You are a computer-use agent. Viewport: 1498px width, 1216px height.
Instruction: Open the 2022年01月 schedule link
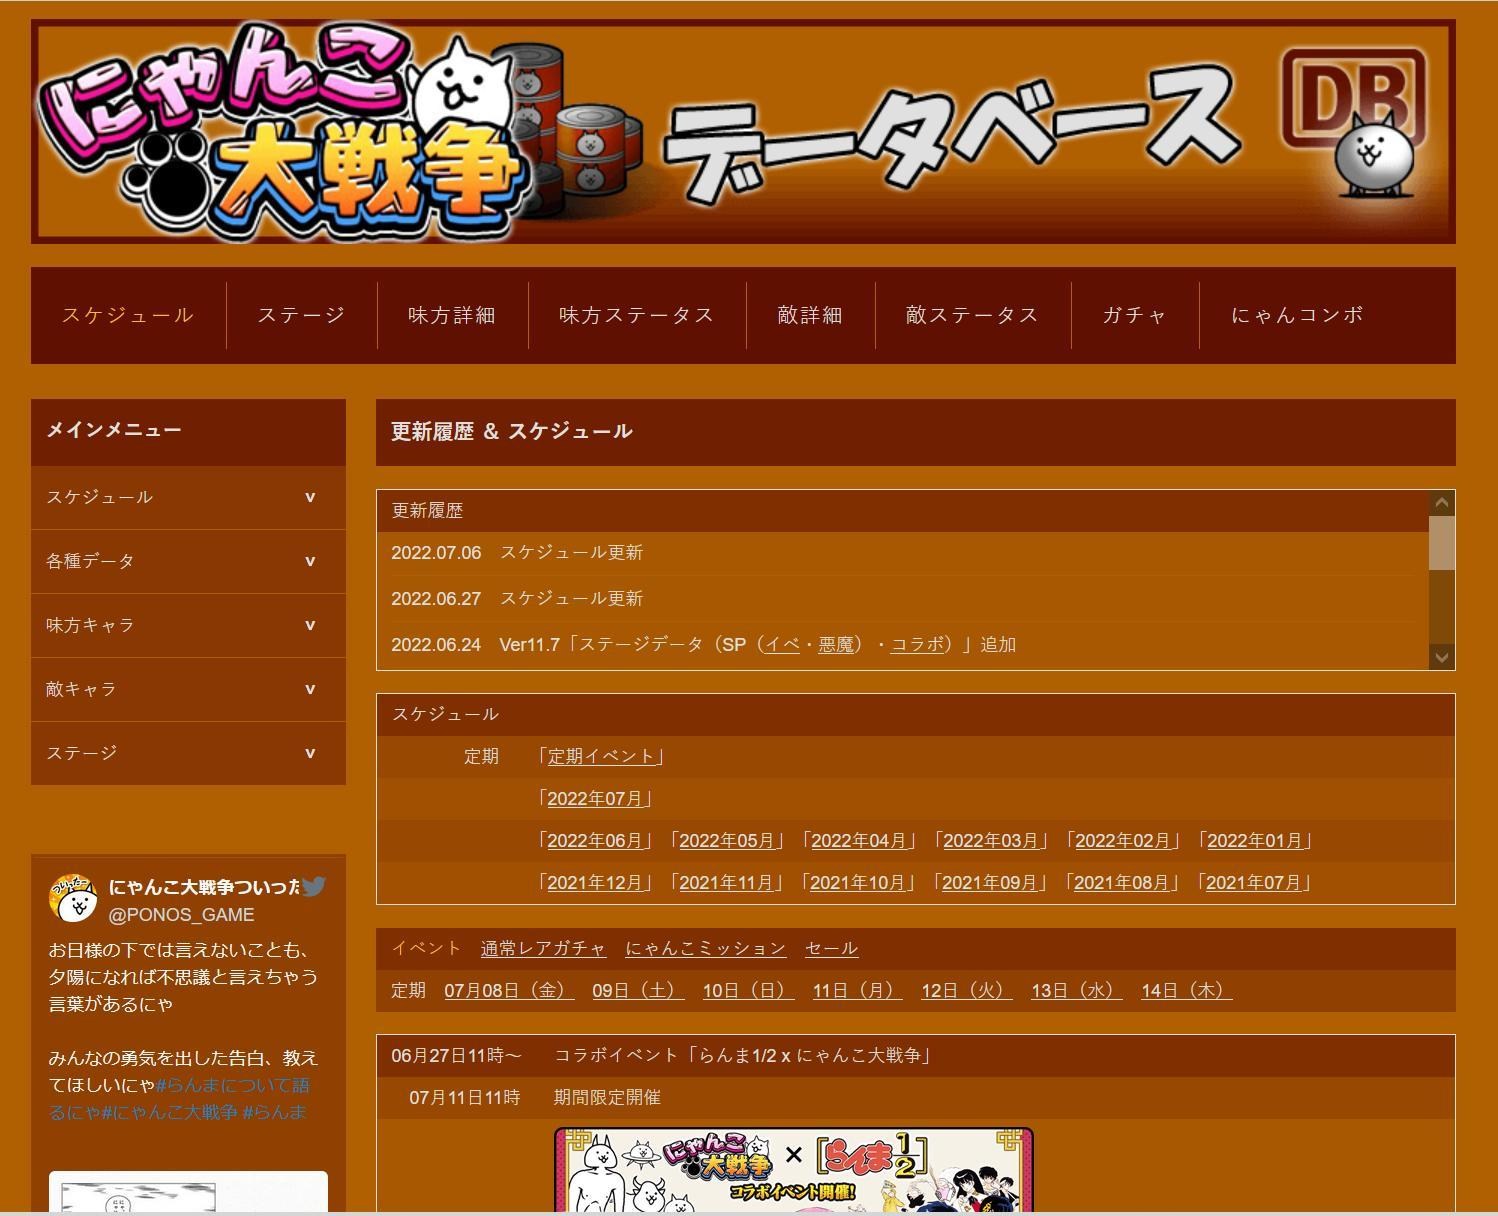(1255, 841)
